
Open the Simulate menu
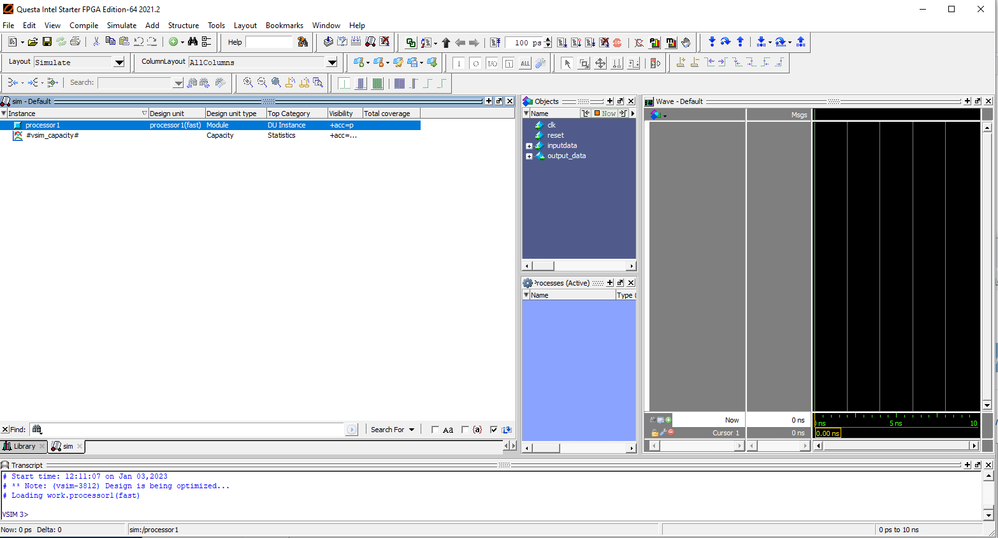[121, 25]
